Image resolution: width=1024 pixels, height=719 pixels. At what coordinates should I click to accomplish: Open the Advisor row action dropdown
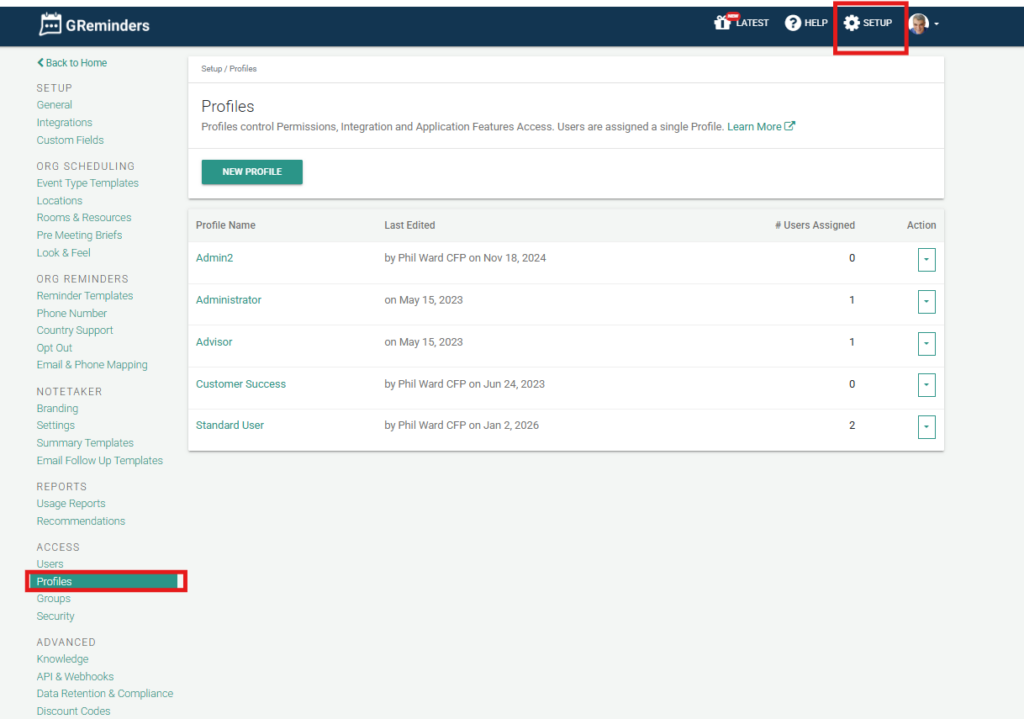pos(926,343)
